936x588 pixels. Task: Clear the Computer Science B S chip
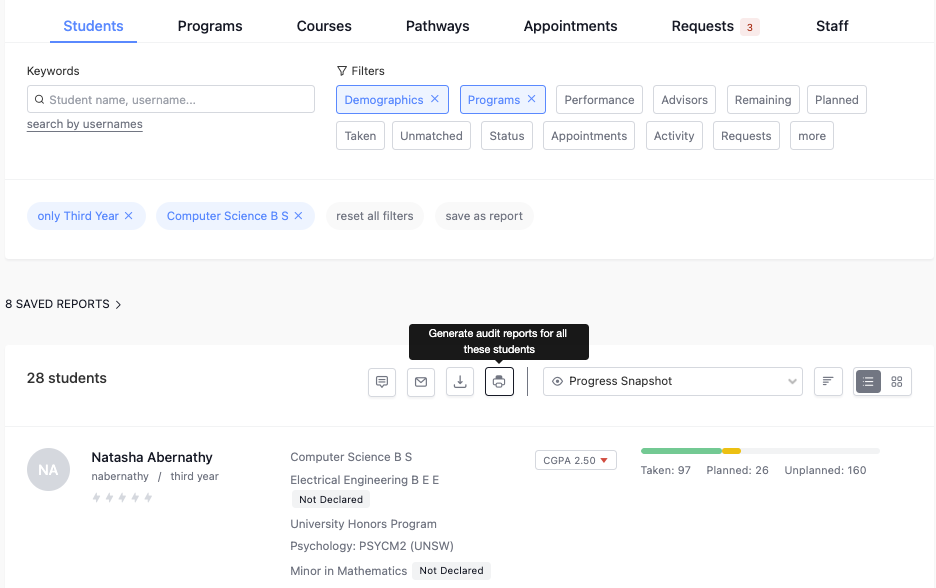point(298,216)
